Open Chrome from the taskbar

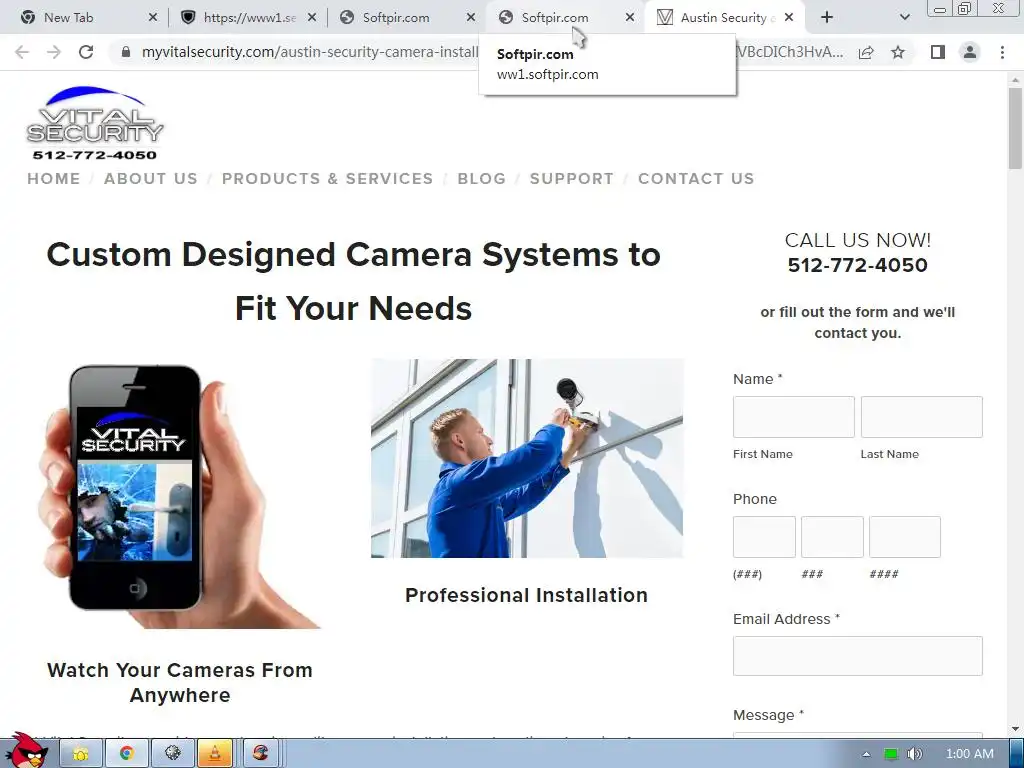pyautogui.click(x=127, y=754)
